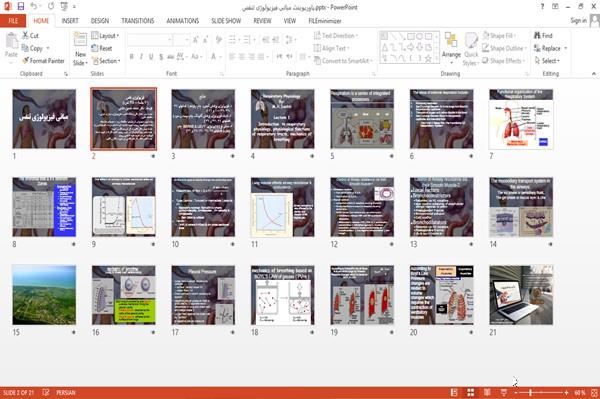Image resolution: width=600 pixels, height=399 pixels.
Task: Click the Cut command
Action: pyautogui.click(x=30, y=36)
